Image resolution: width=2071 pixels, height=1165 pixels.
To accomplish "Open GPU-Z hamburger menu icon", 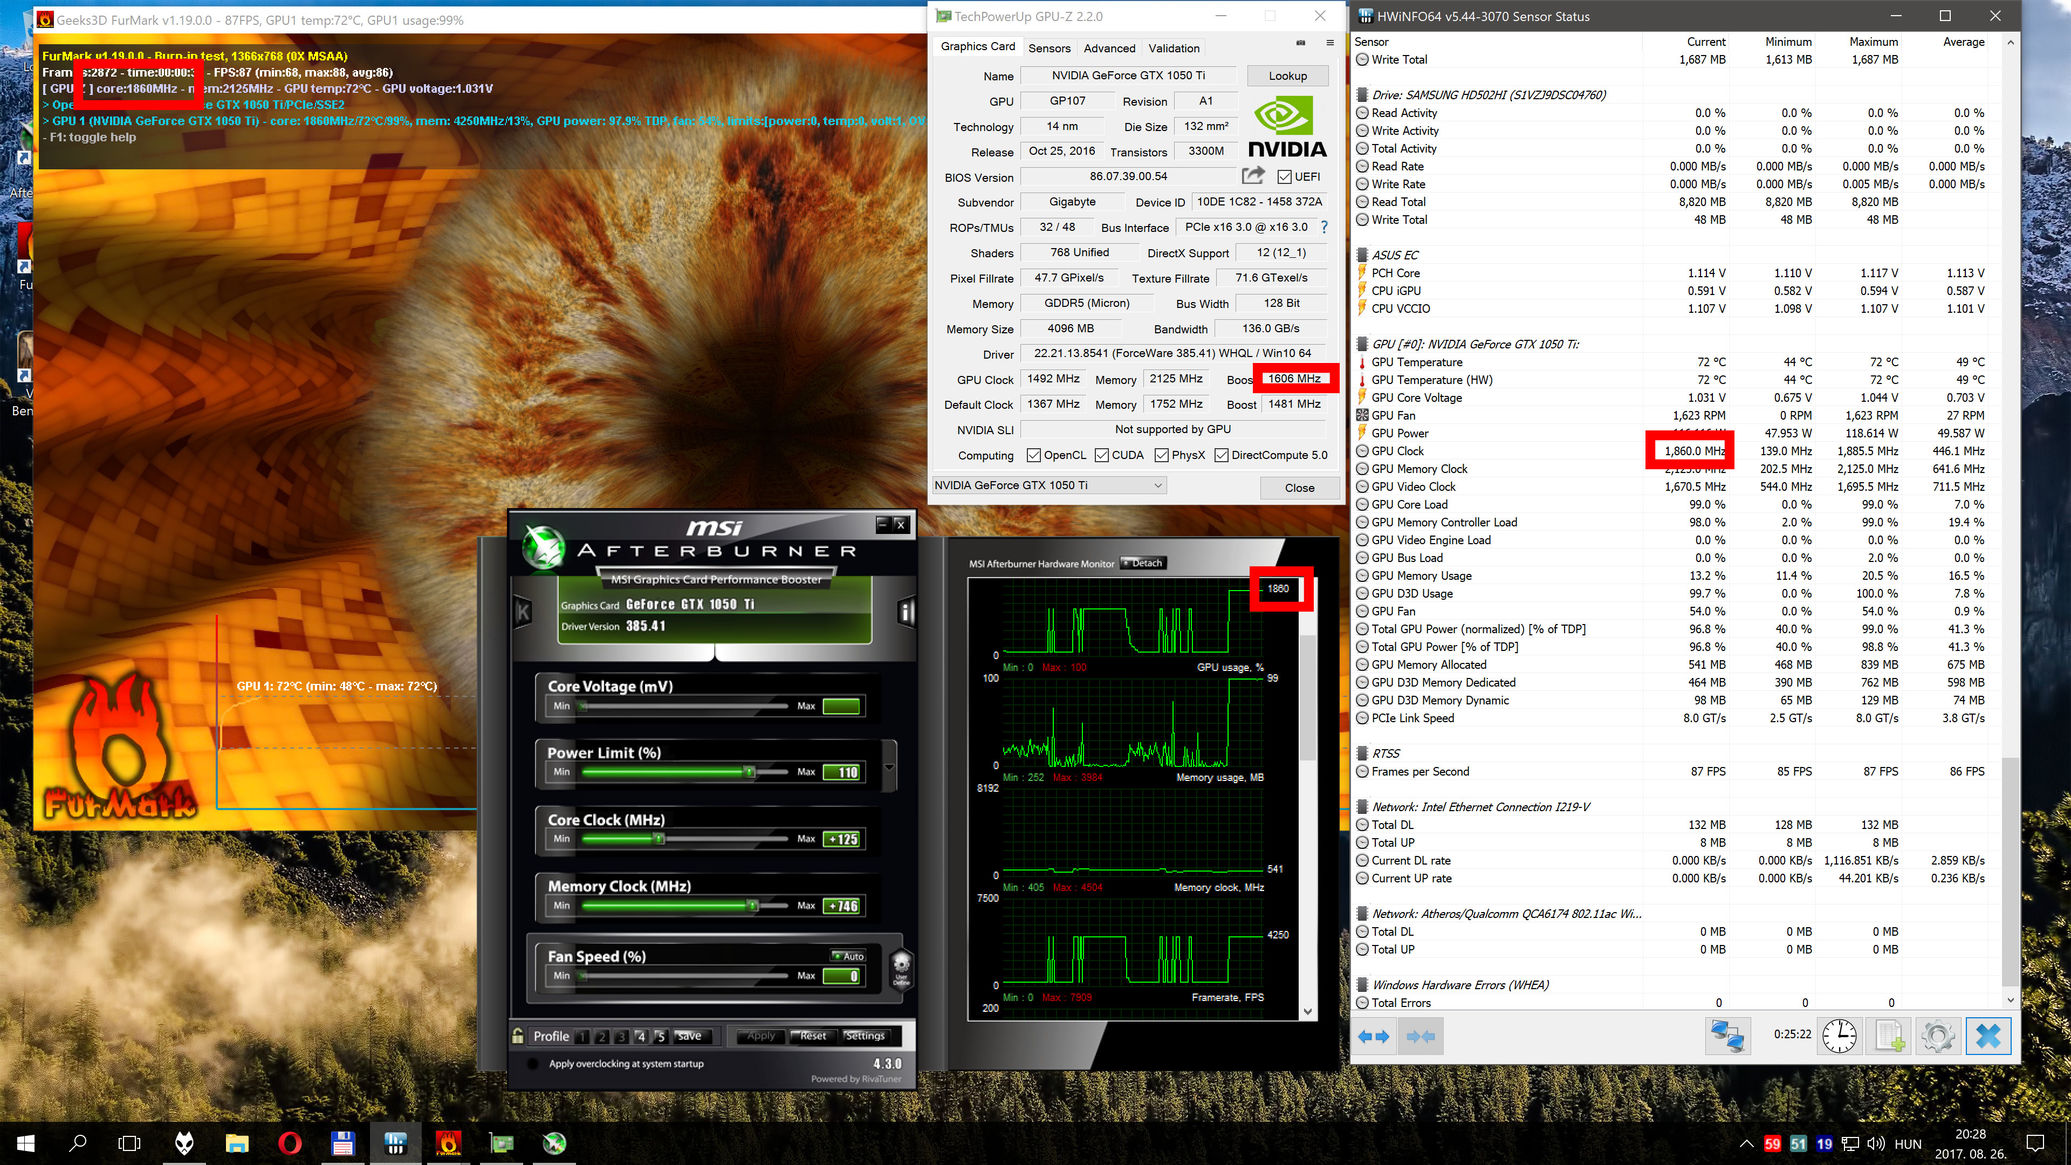I will coord(1330,43).
